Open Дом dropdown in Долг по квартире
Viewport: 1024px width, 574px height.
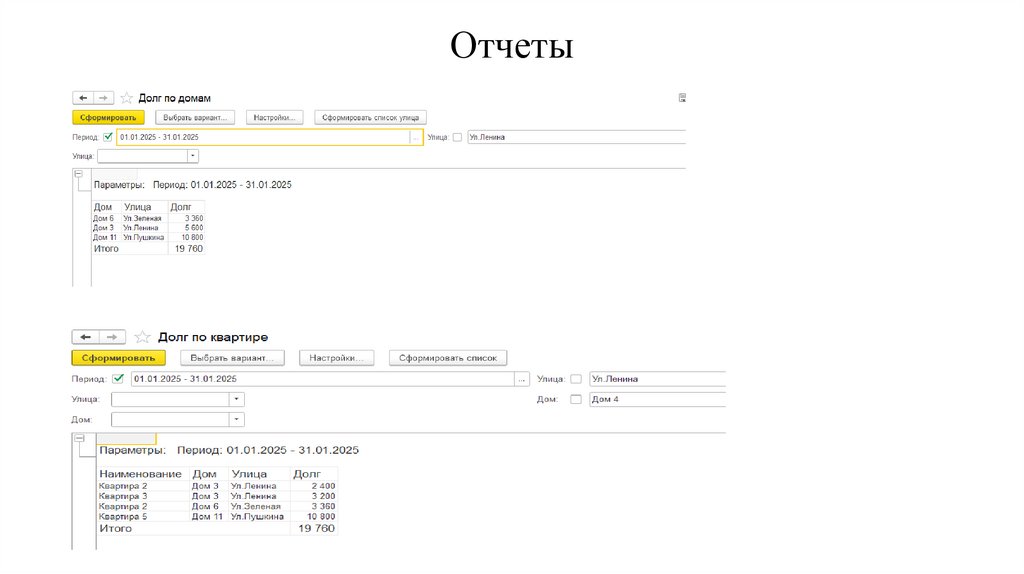click(x=236, y=419)
